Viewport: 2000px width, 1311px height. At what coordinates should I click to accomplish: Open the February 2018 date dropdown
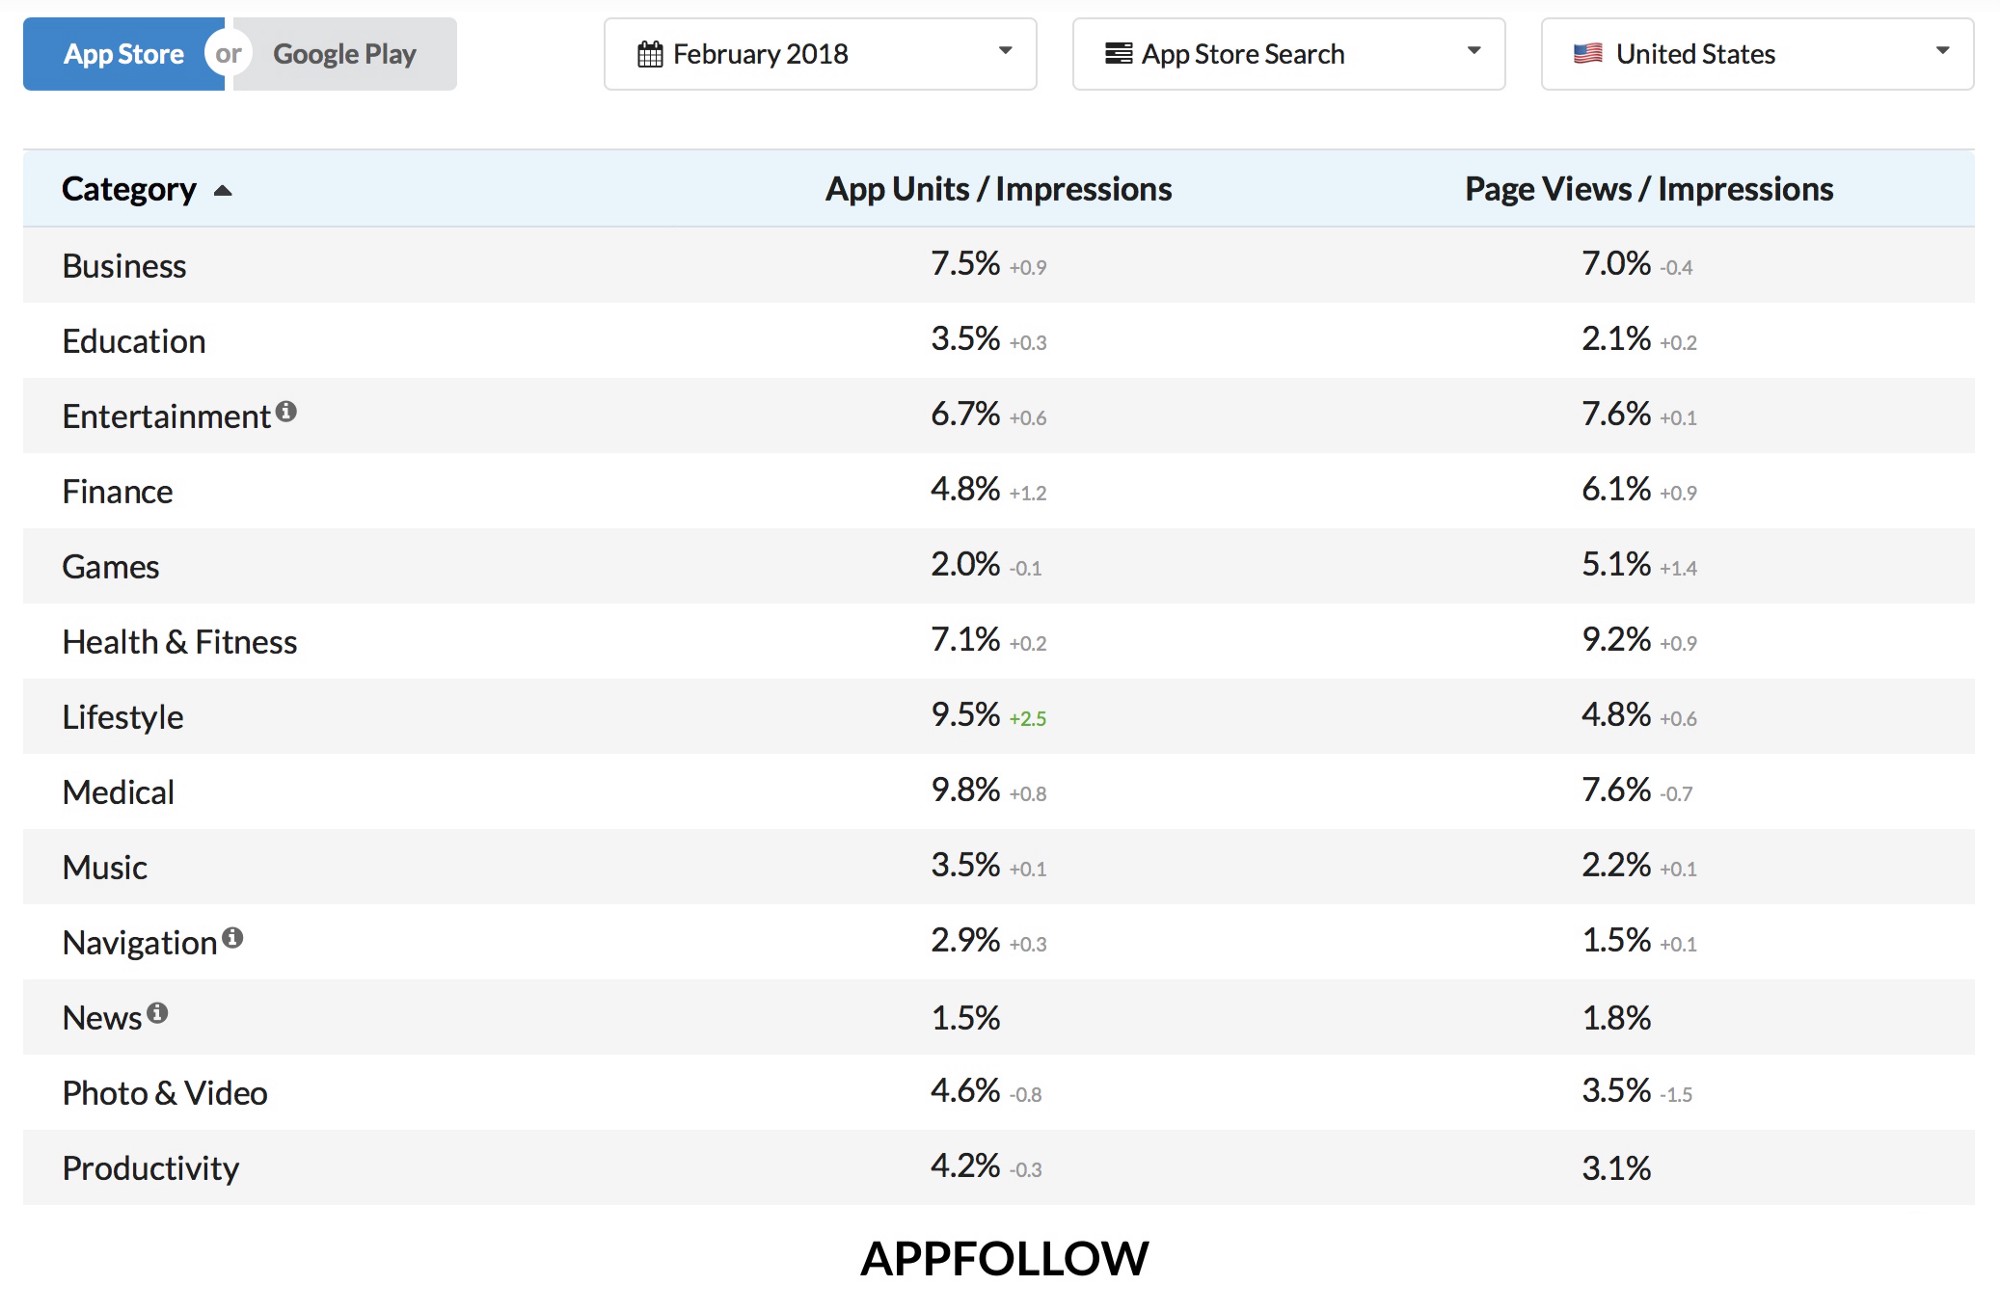click(x=820, y=54)
